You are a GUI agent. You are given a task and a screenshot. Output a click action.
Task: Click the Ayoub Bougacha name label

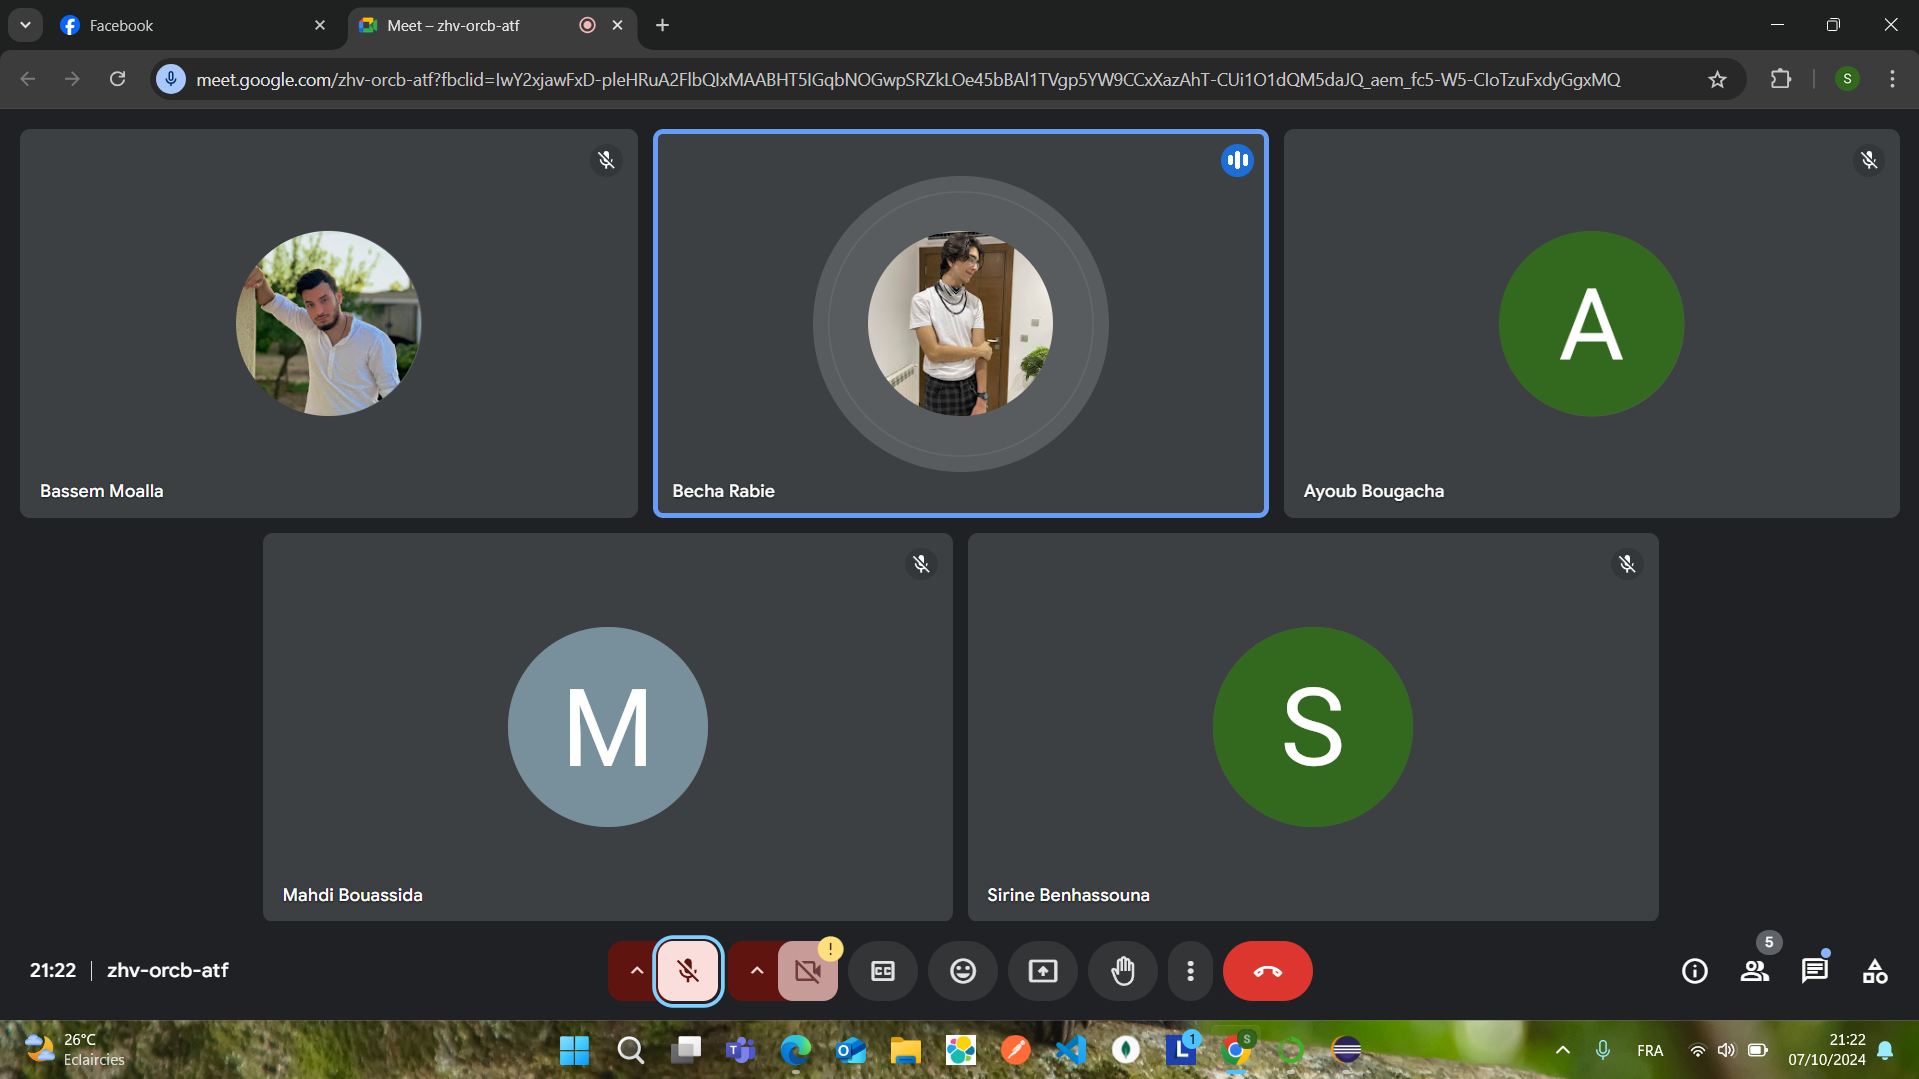(1373, 491)
